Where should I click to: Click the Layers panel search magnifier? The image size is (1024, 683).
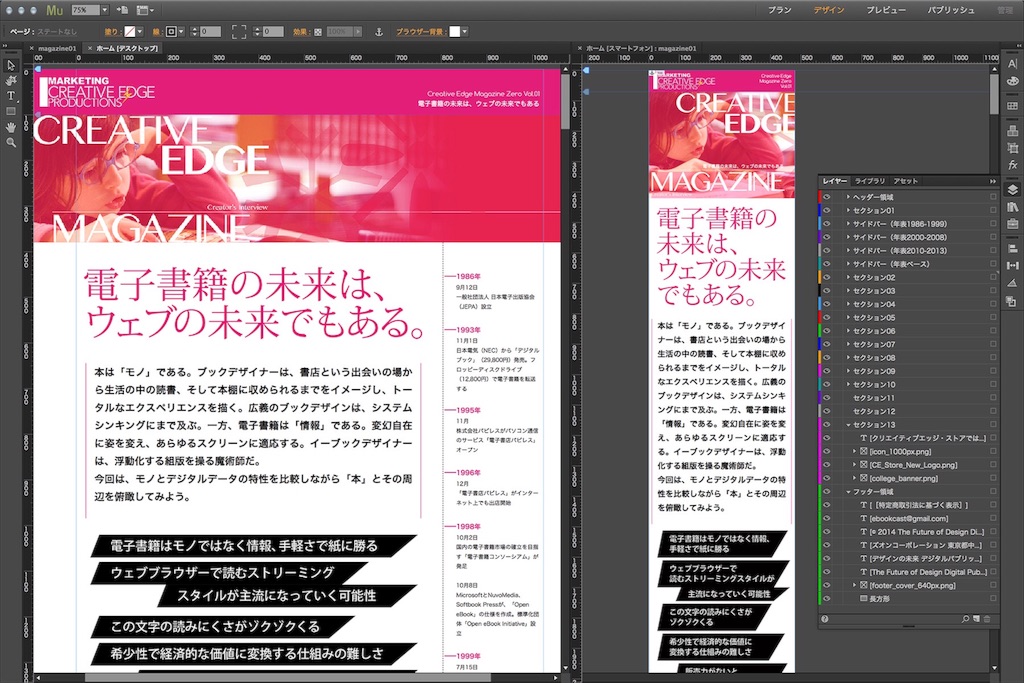click(x=965, y=618)
